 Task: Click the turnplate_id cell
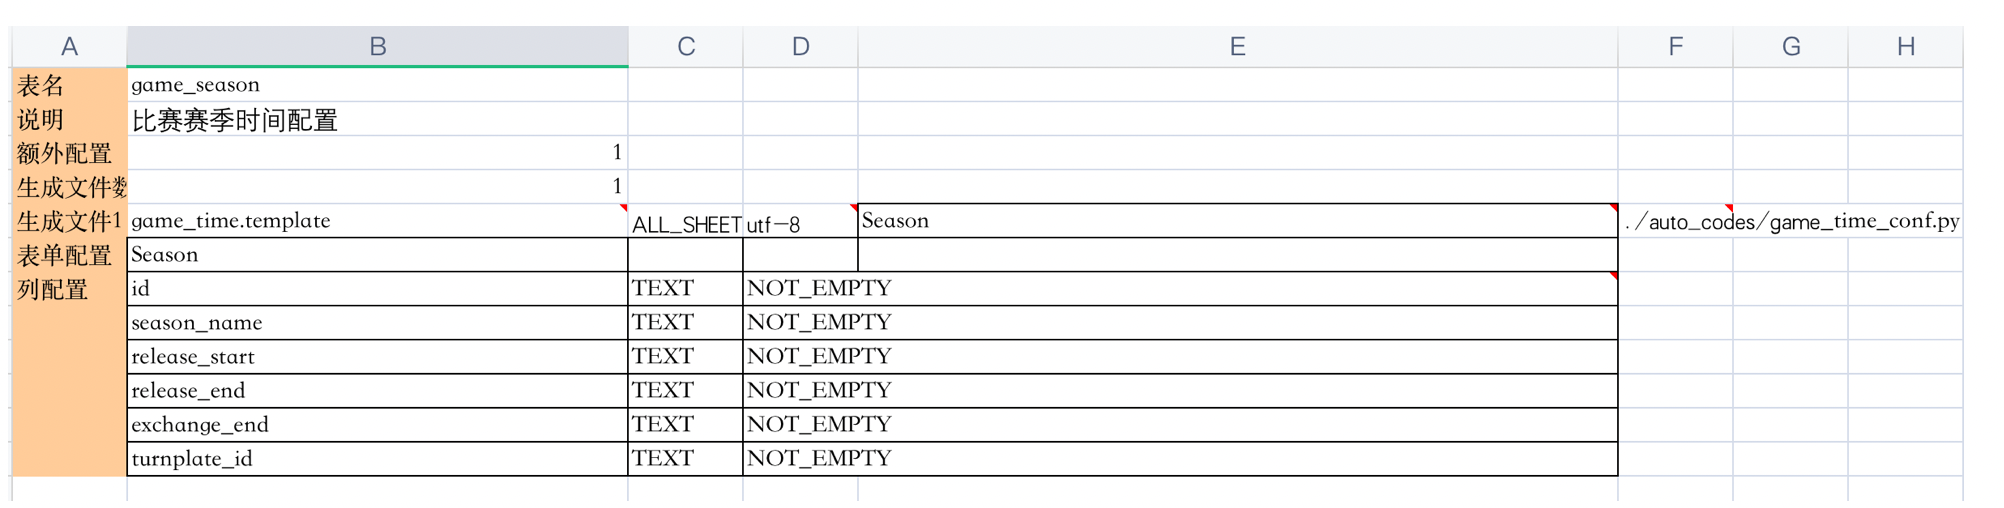point(377,459)
